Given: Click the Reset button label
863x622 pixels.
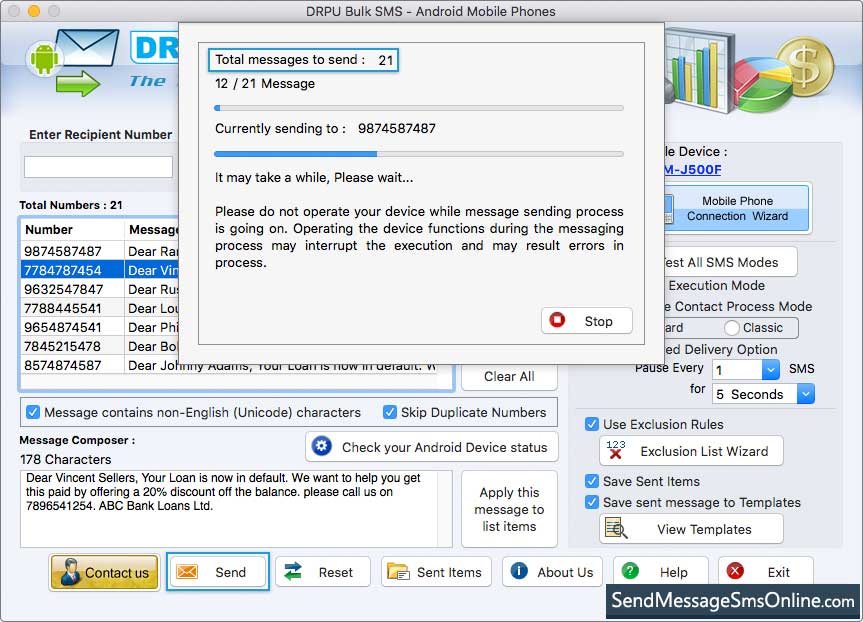Looking at the screenshot, I should [336, 572].
